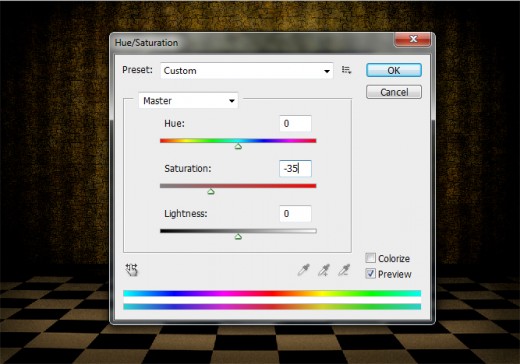Click the Lightness value field
This screenshot has height=364, width=520.
(x=295, y=214)
